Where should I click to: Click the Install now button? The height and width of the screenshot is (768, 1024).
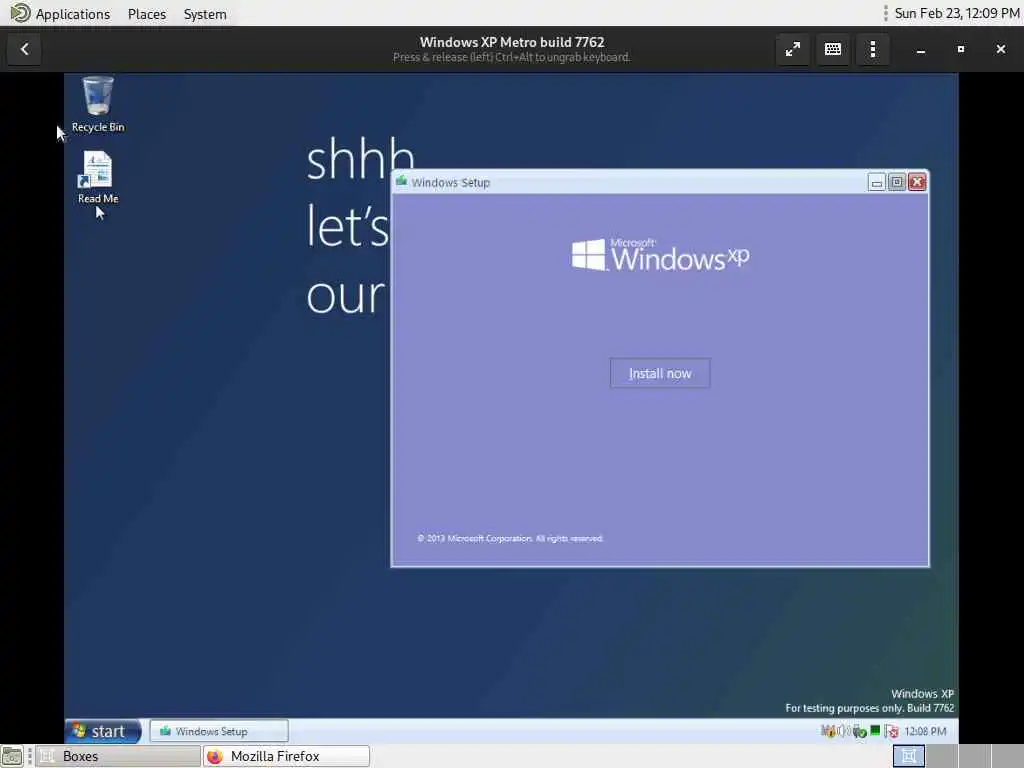(x=660, y=373)
